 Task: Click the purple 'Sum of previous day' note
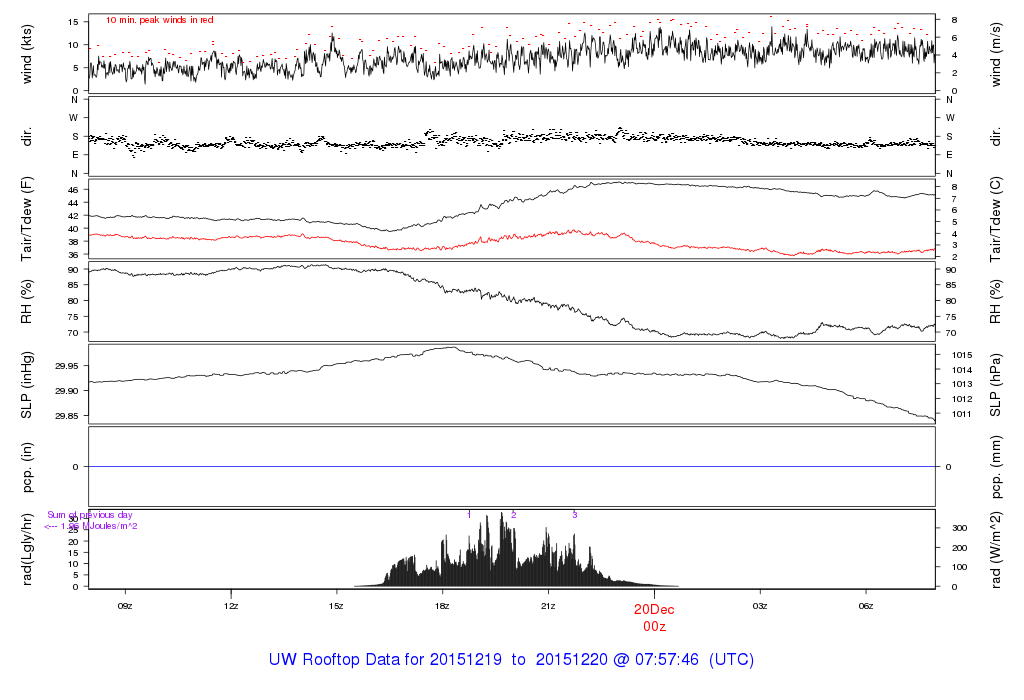click(x=89, y=515)
